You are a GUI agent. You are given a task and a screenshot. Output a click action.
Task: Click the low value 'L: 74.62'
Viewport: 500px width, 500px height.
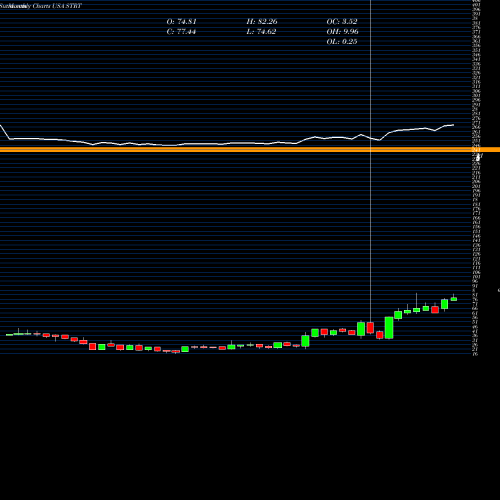point(261,32)
